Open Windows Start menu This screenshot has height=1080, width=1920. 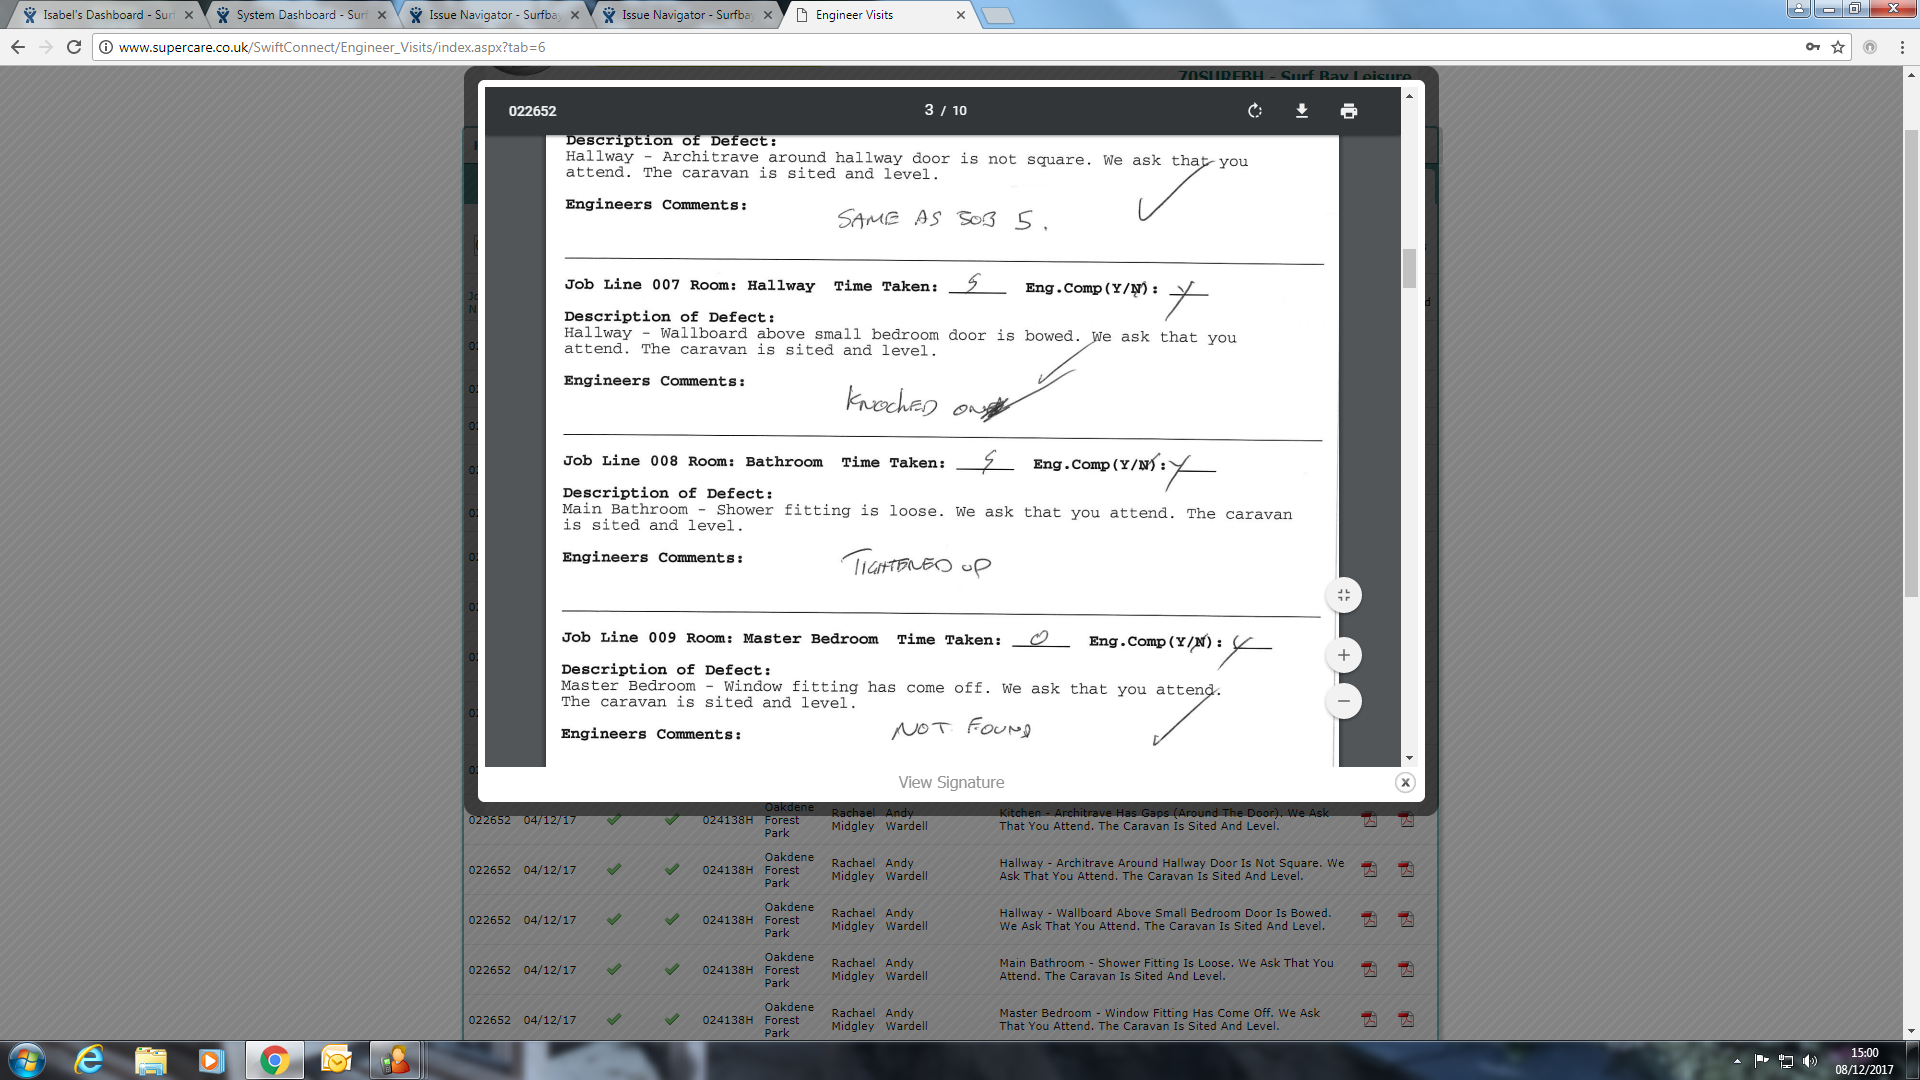(x=27, y=1060)
